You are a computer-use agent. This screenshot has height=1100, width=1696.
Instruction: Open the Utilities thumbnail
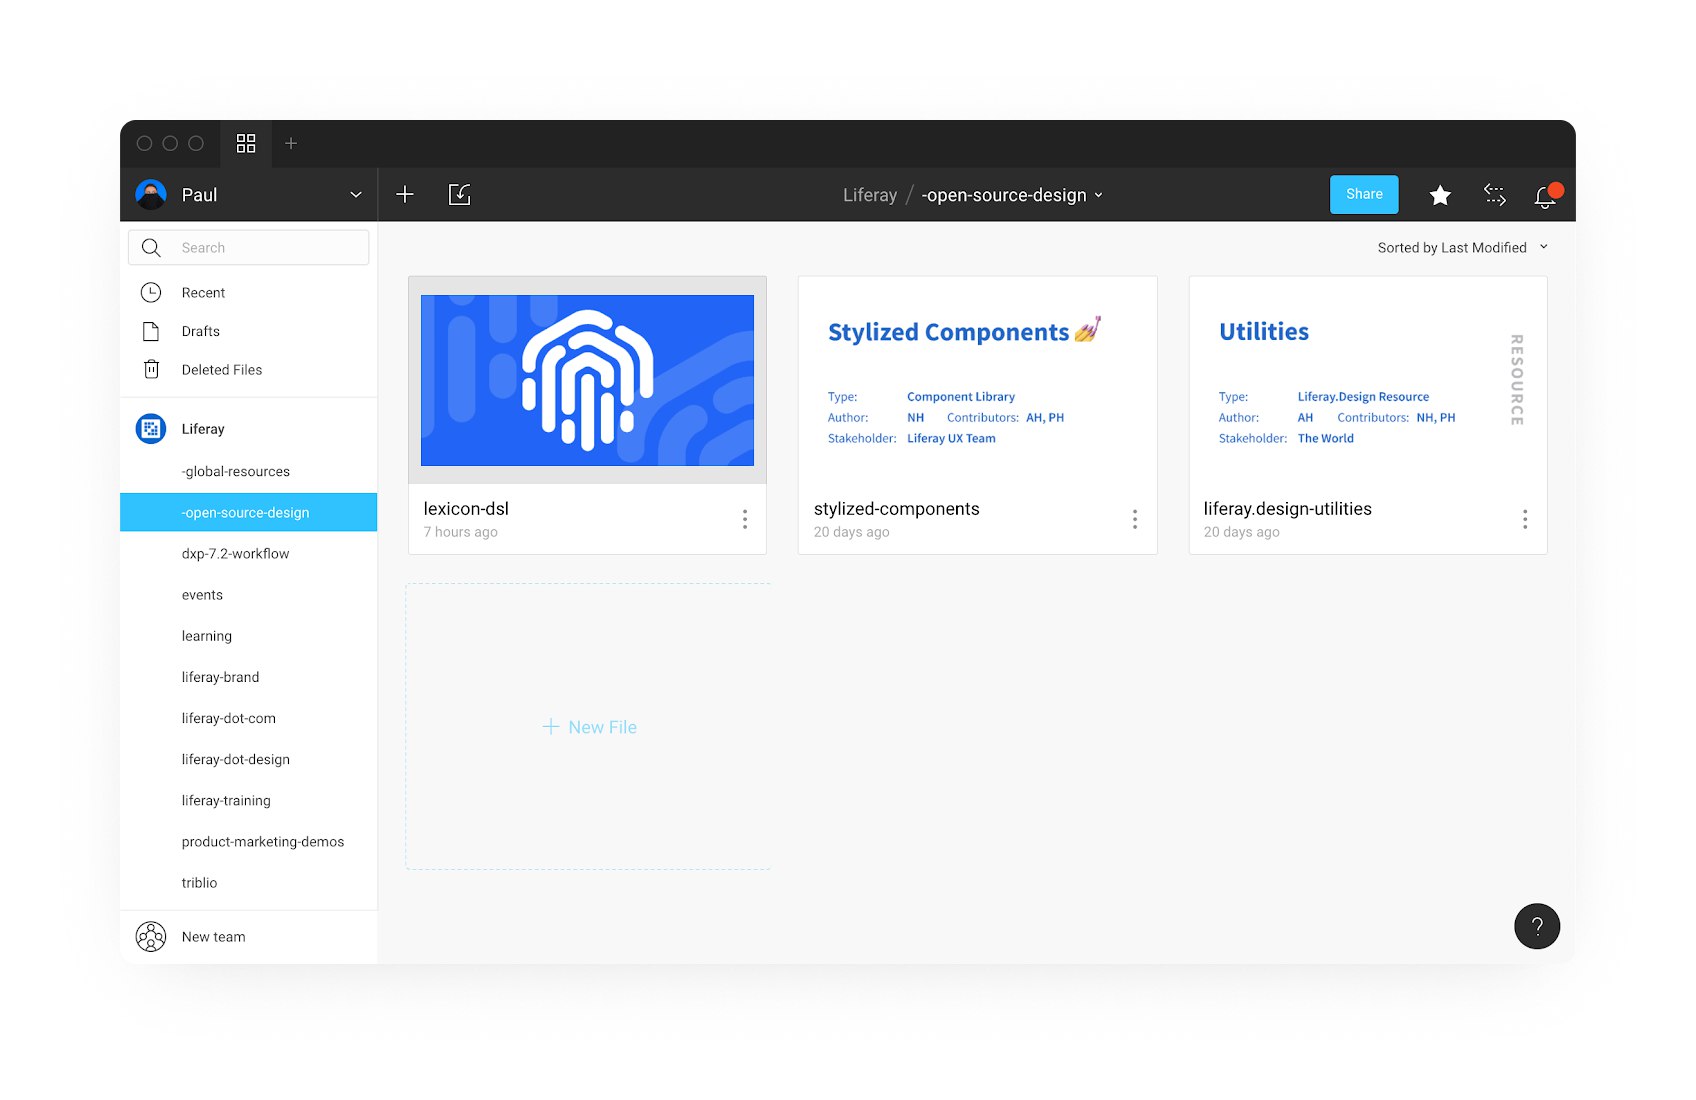pyautogui.click(x=1368, y=380)
